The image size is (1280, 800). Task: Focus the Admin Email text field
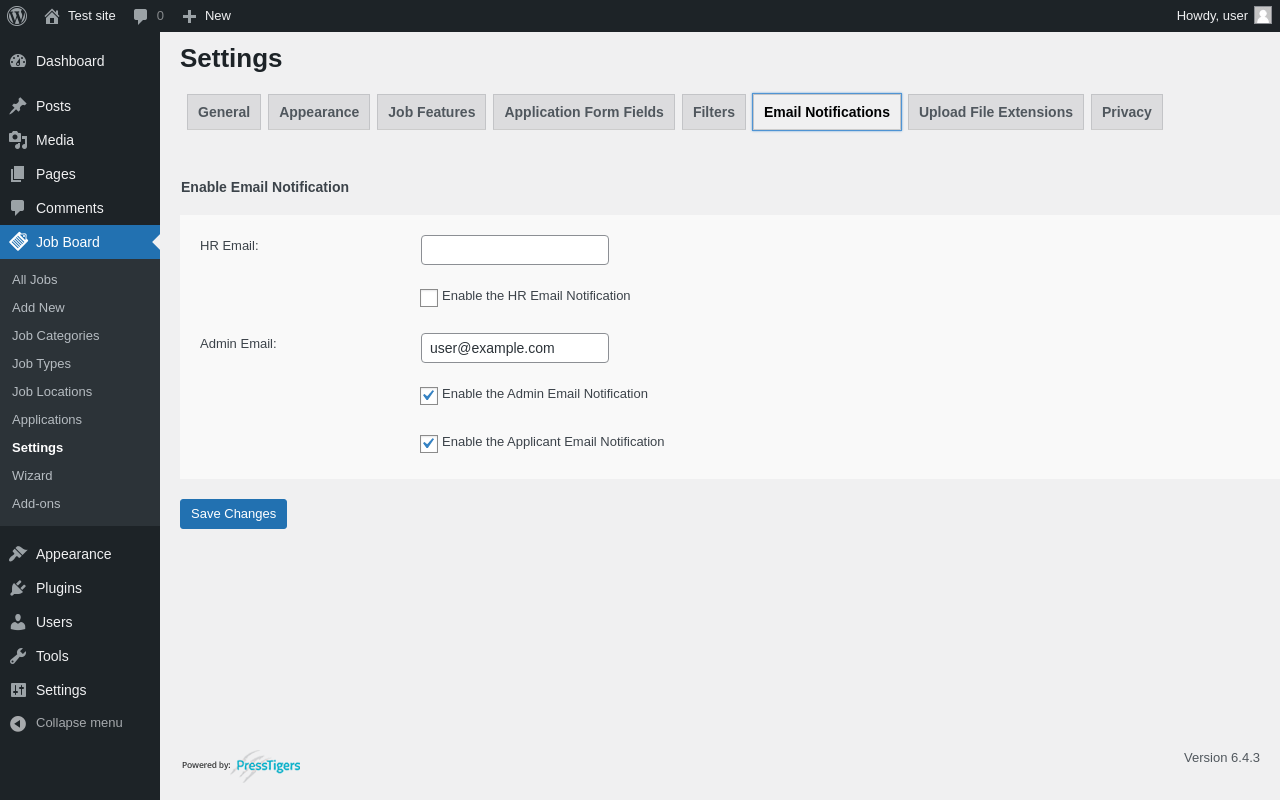pyautogui.click(x=515, y=348)
